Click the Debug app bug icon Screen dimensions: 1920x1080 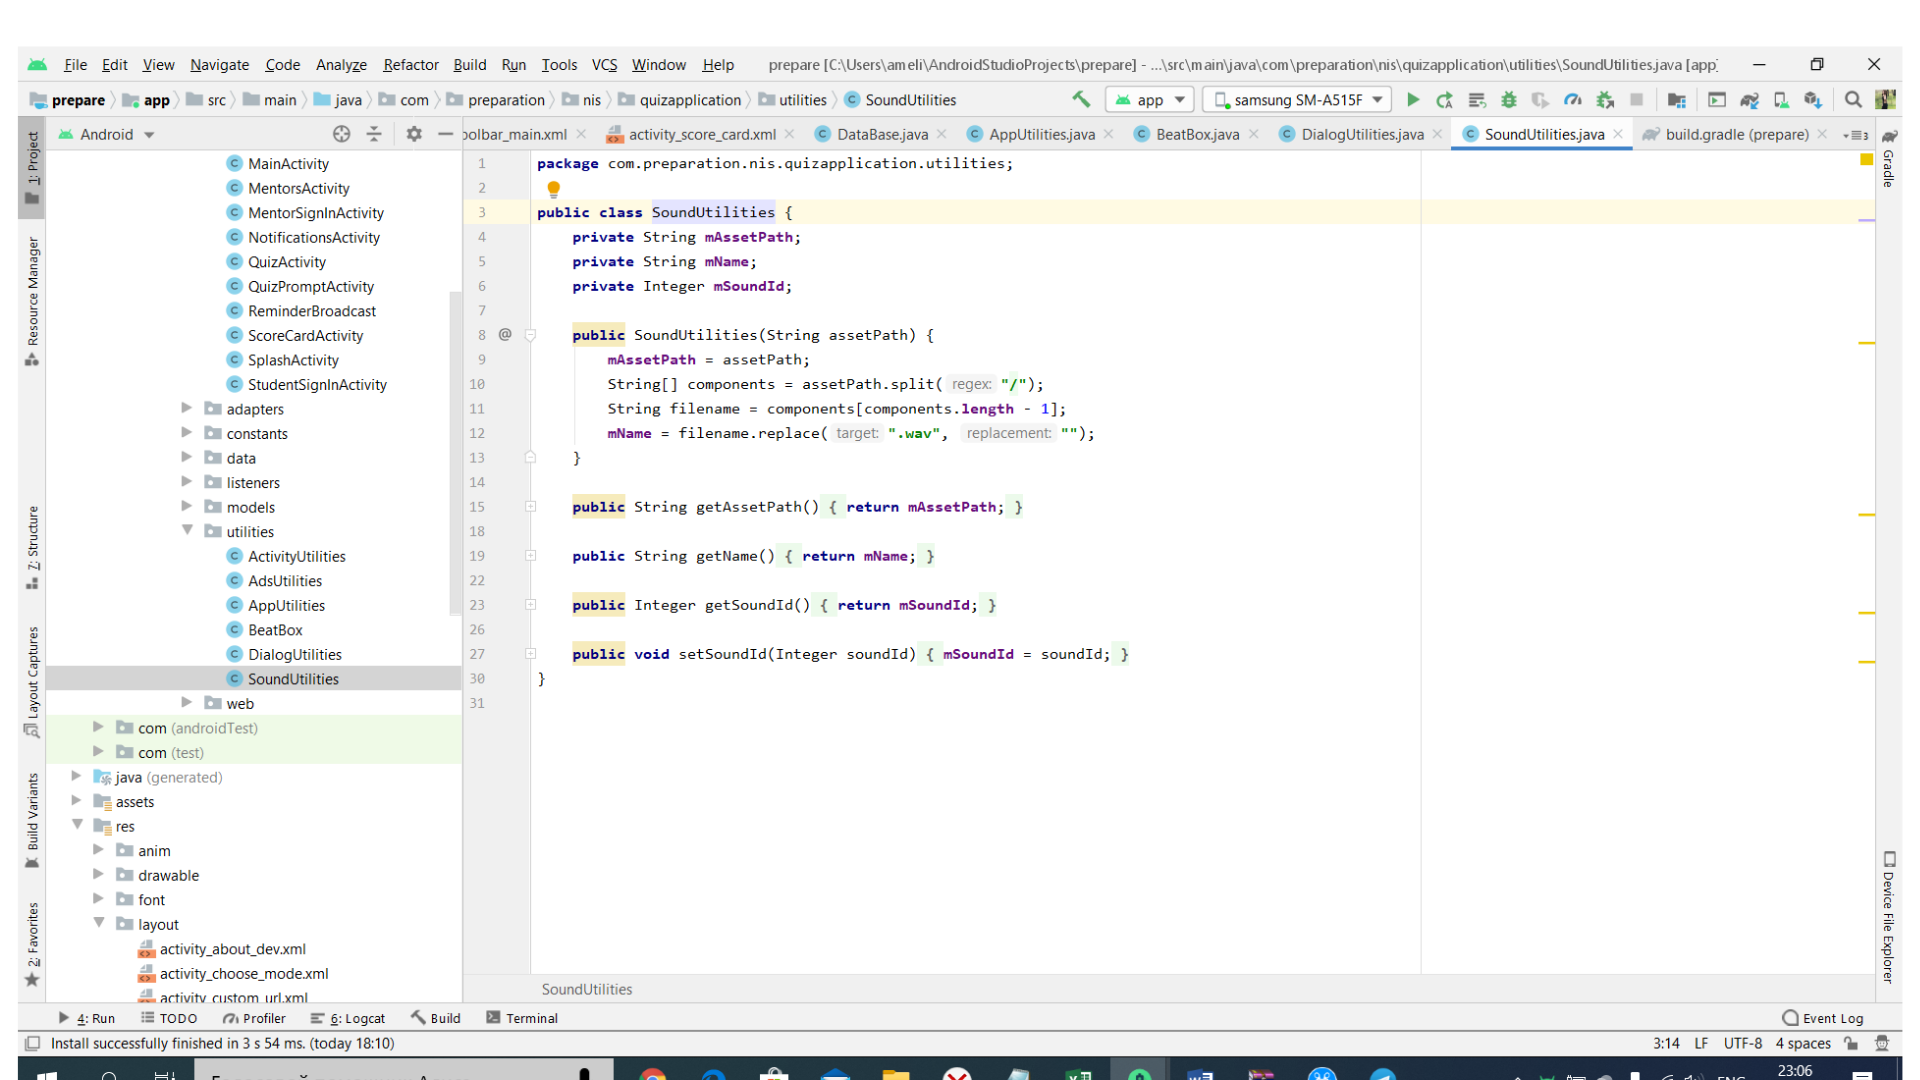tap(1509, 99)
